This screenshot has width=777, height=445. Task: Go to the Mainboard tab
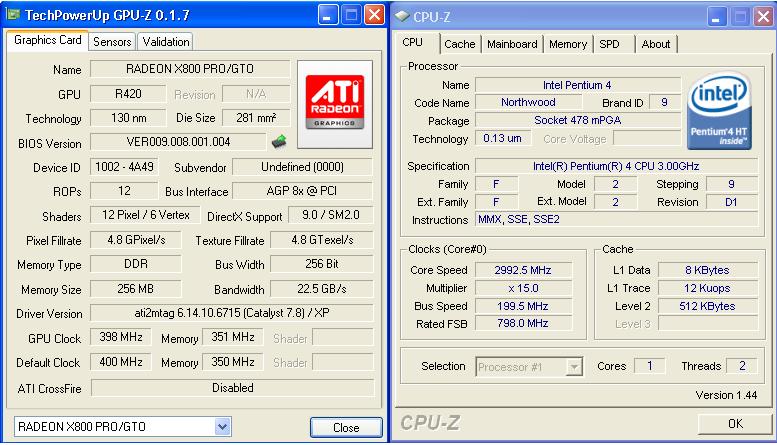(x=512, y=44)
